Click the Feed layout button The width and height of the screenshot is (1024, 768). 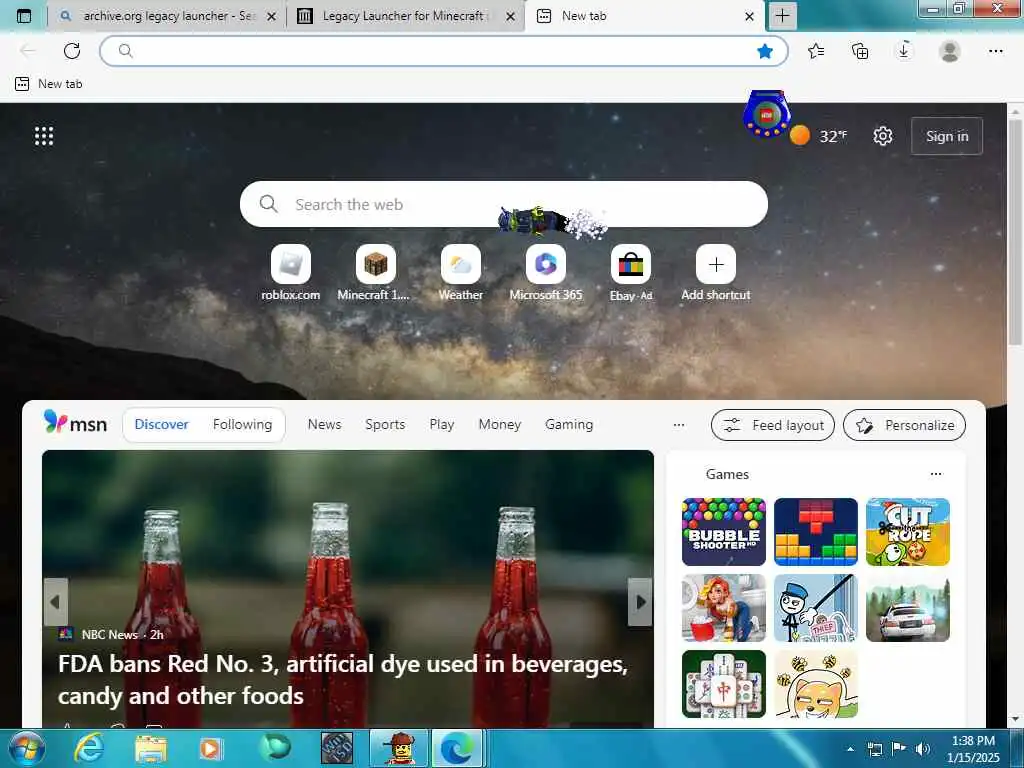(x=773, y=425)
